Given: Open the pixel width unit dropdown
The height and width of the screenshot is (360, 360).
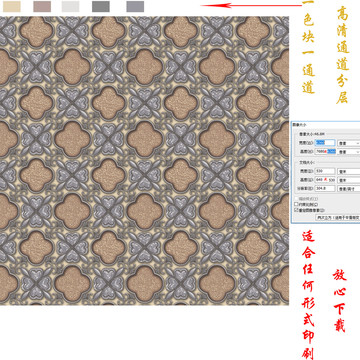Looking at the screenshot, I should pyautogui.click(x=349, y=143).
